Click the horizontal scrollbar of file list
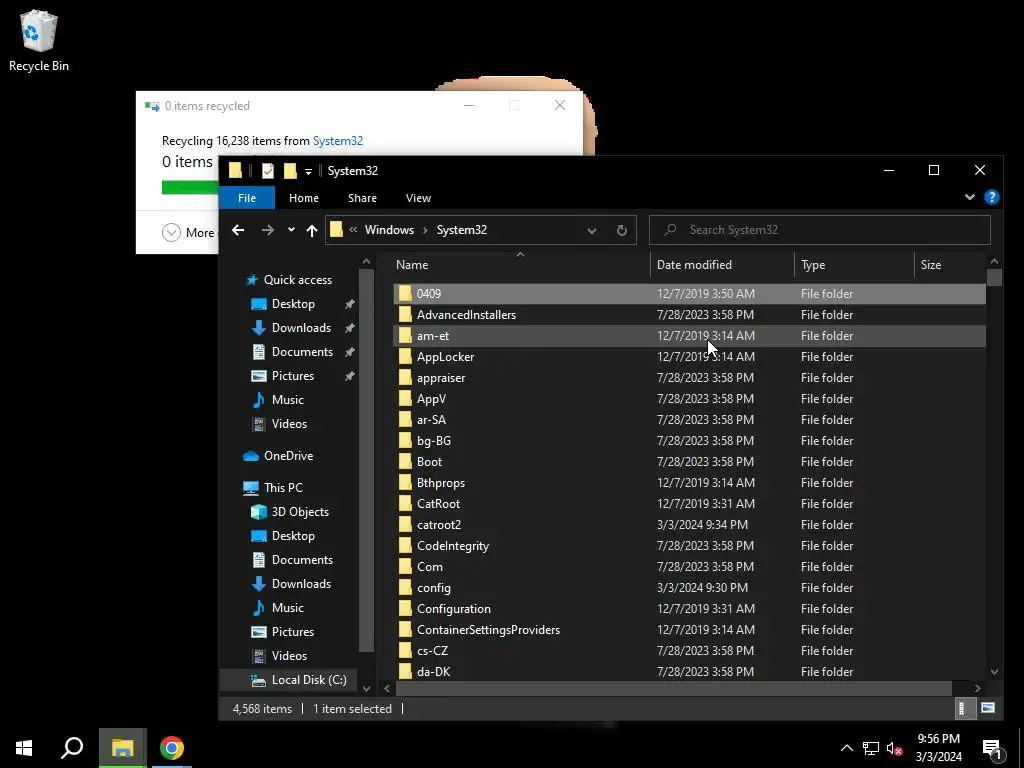 pyautogui.click(x=673, y=688)
